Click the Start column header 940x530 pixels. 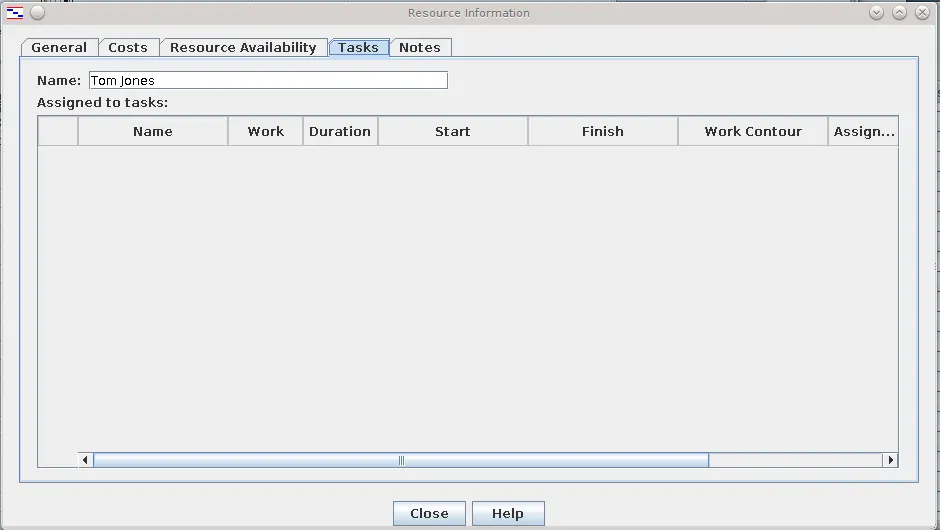tap(453, 131)
